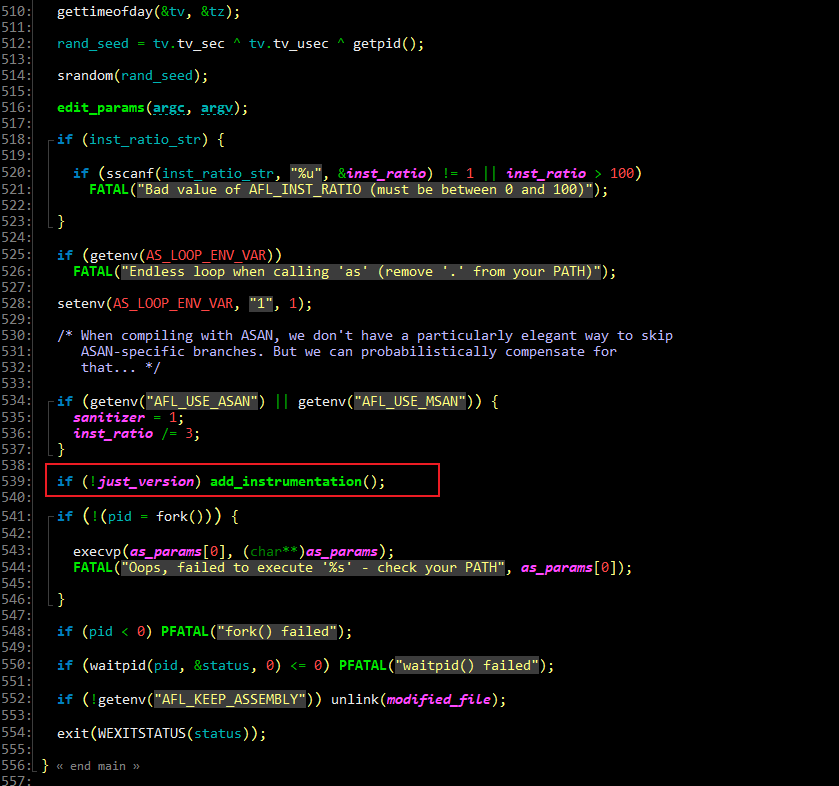Click tv.tv_usec on line 512
Screen dimensions: 839x786
pyautogui.click(x=288, y=43)
